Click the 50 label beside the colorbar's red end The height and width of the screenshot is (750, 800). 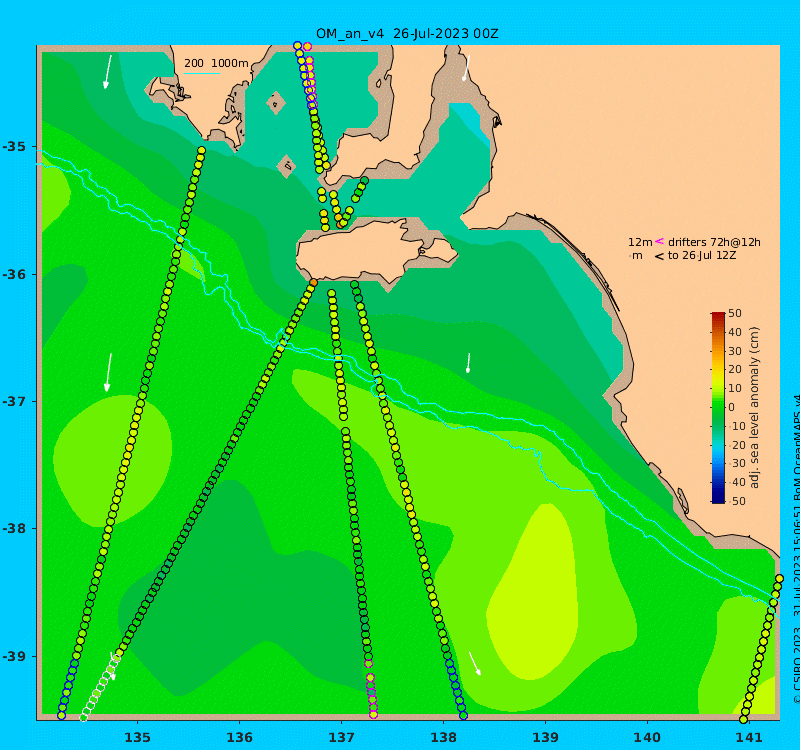coord(735,313)
